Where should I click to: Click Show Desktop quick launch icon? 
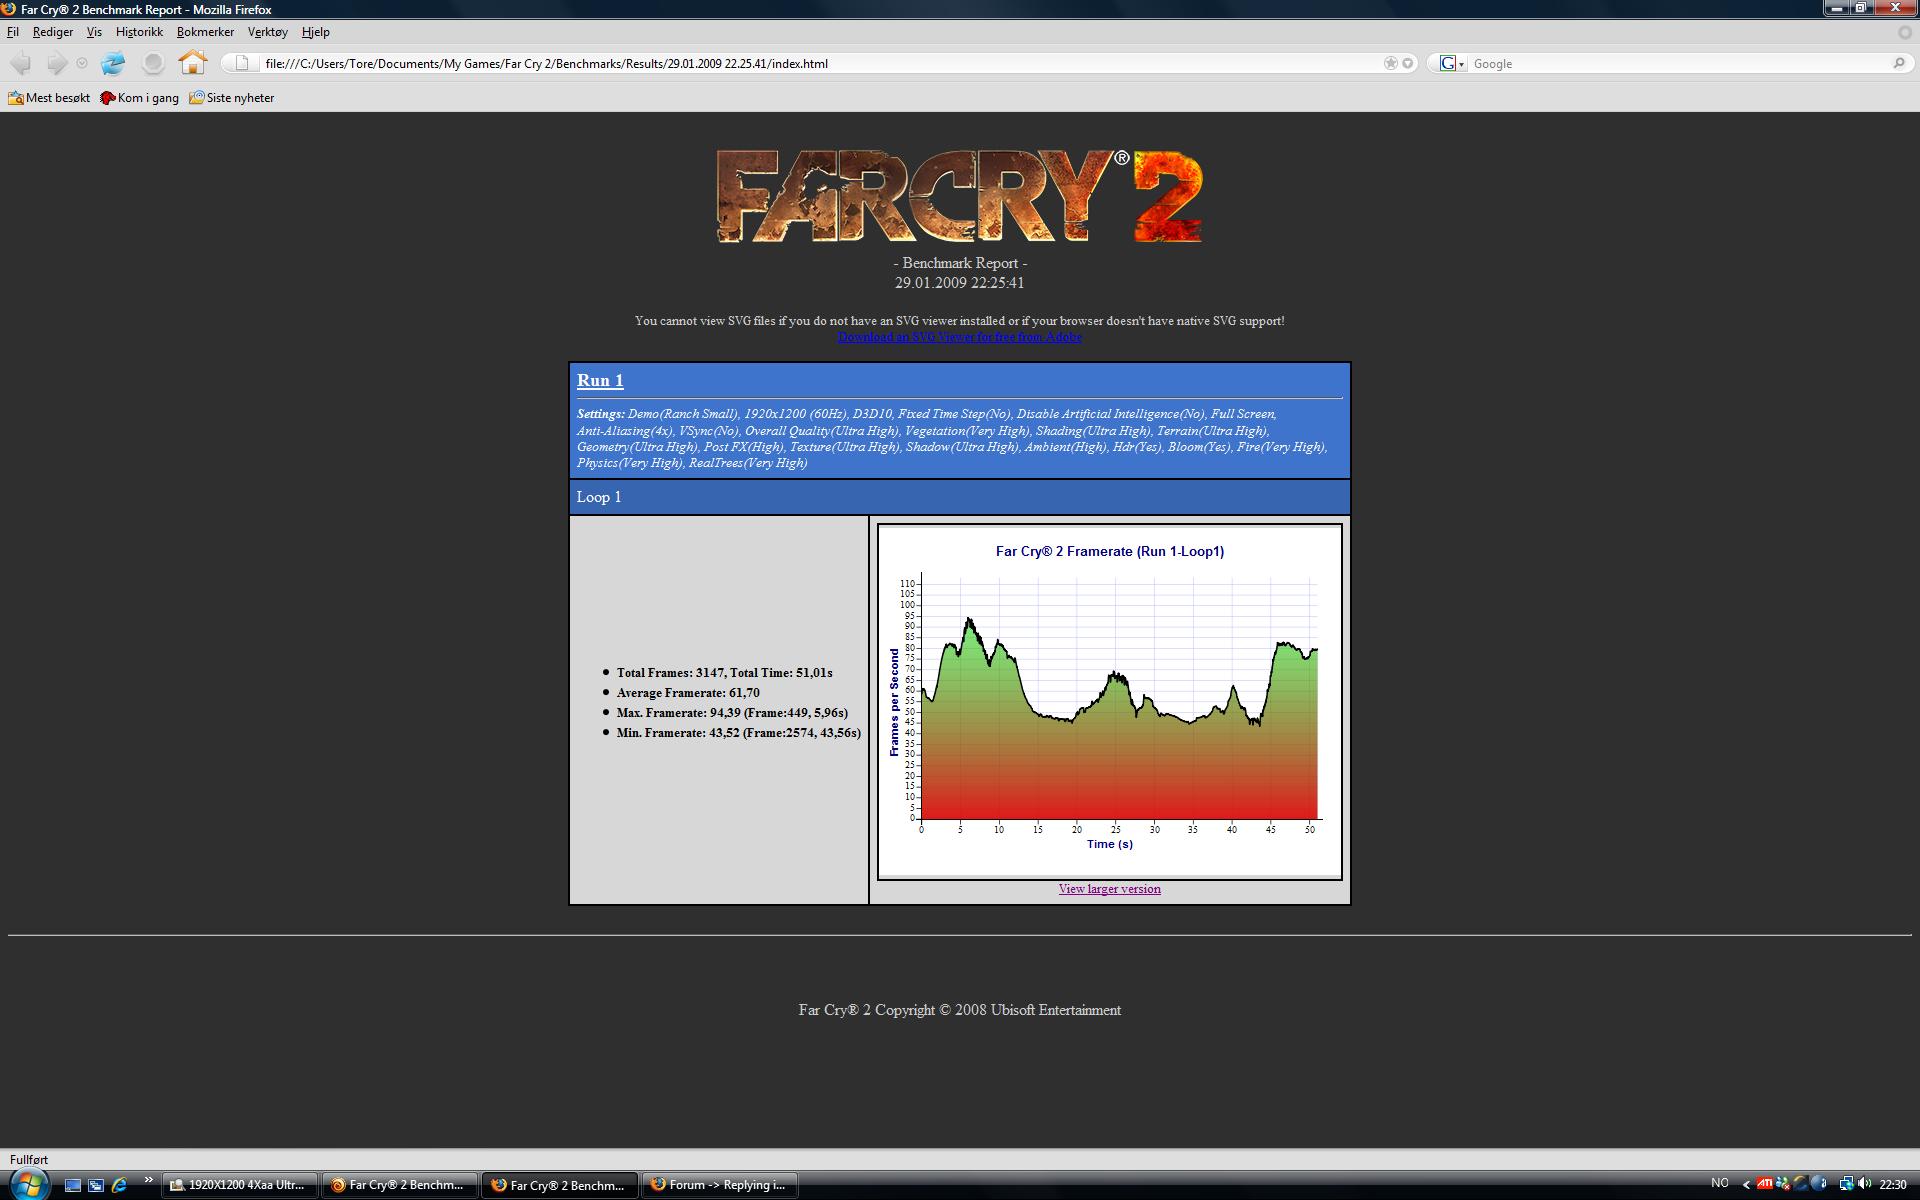[72, 1185]
